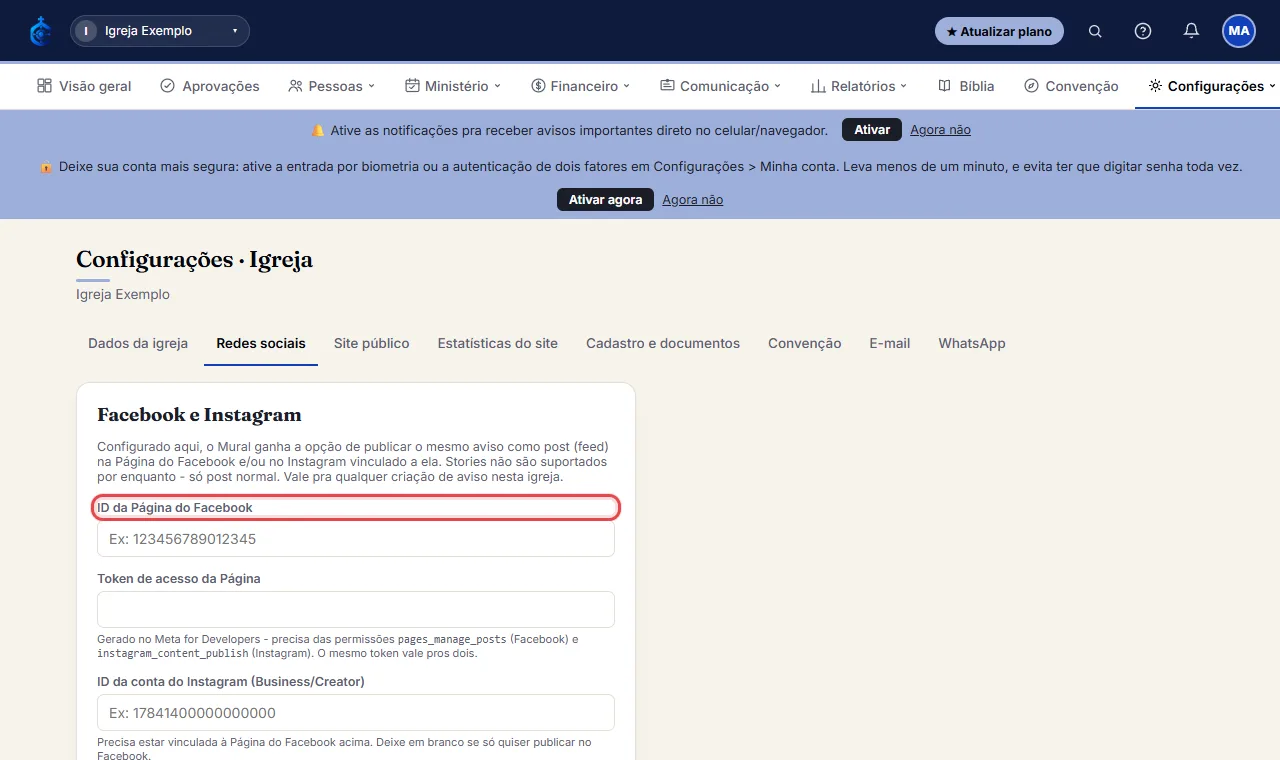Open the notifications bell icon
The width and height of the screenshot is (1280, 760).
click(1191, 31)
